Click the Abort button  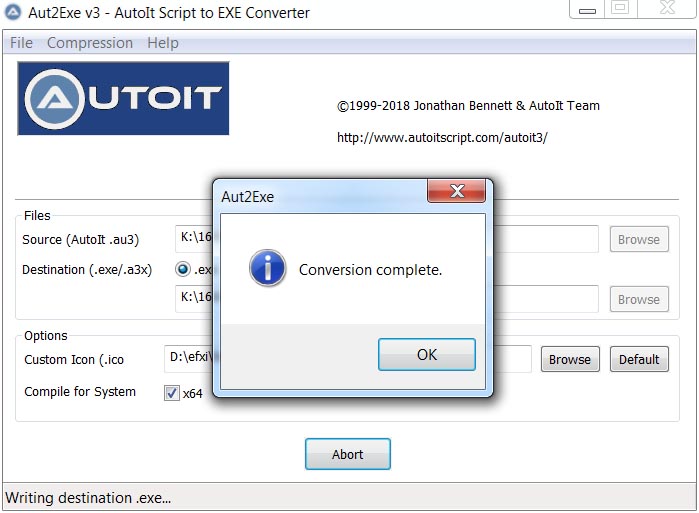pyautogui.click(x=348, y=454)
